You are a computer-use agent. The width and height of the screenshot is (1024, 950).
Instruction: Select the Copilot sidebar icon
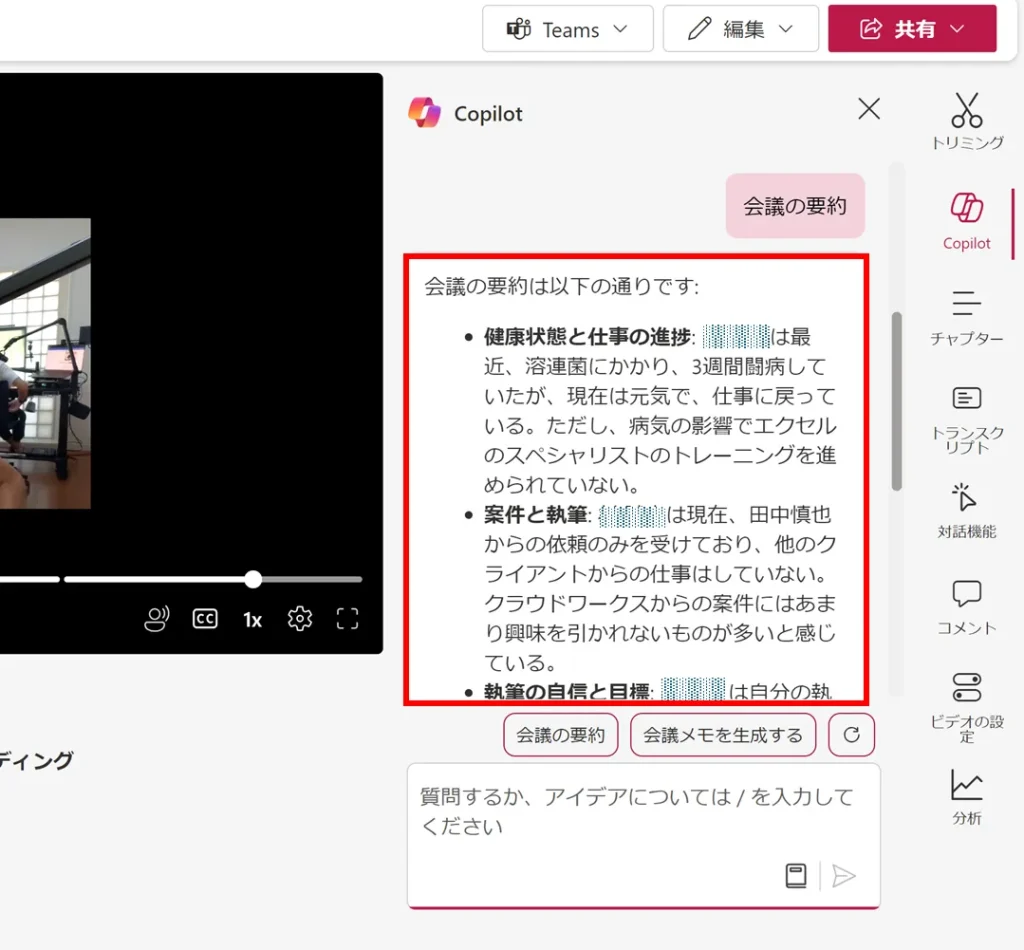(x=966, y=220)
